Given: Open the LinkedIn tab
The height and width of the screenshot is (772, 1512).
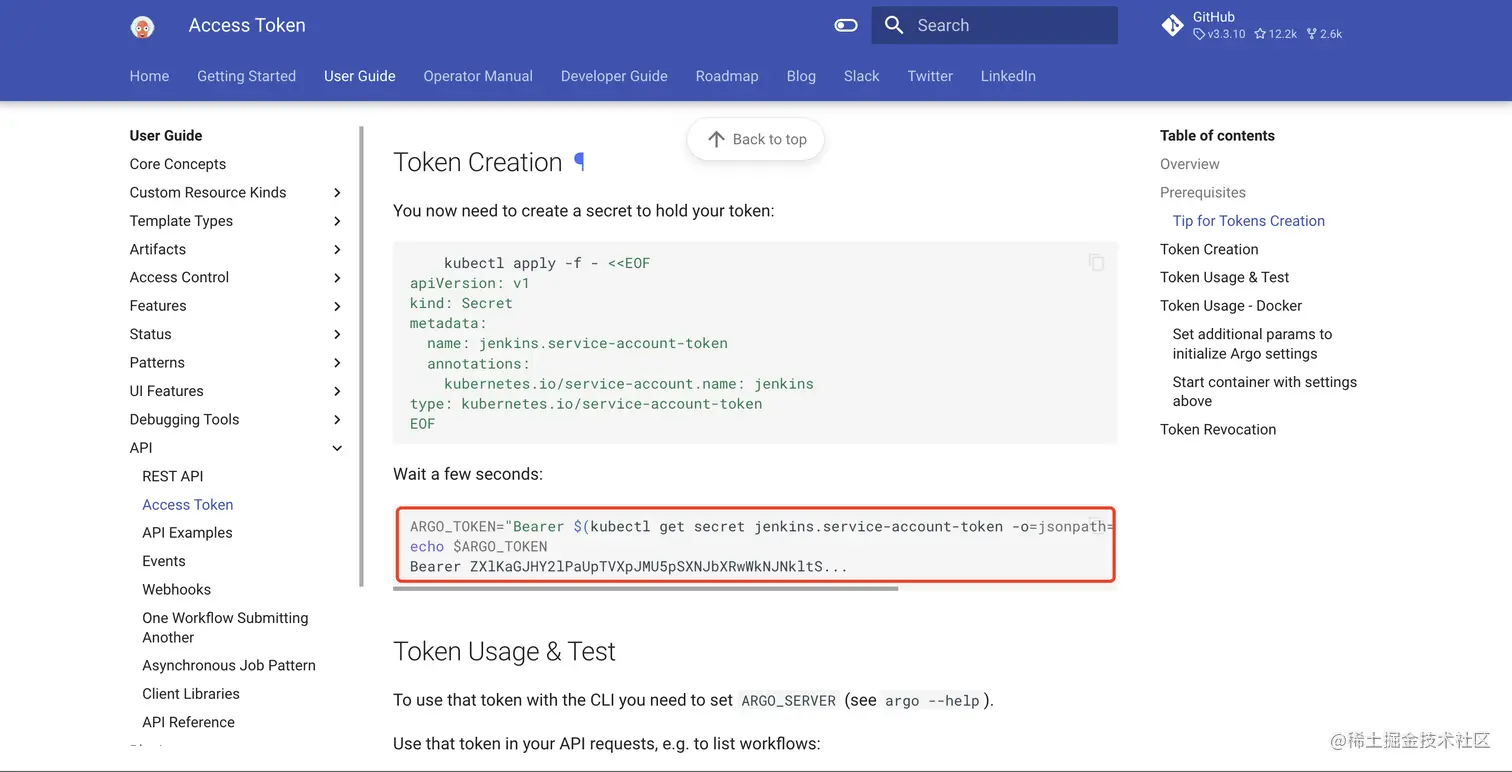Looking at the screenshot, I should pyautogui.click(x=1008, y=76).
